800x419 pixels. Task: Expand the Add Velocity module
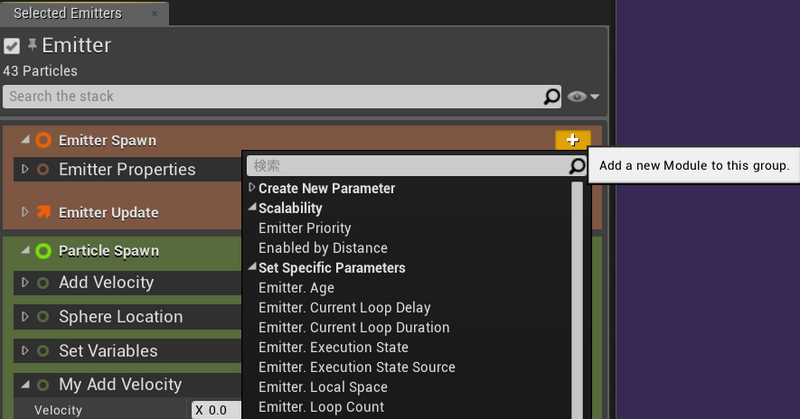(25, 282)
